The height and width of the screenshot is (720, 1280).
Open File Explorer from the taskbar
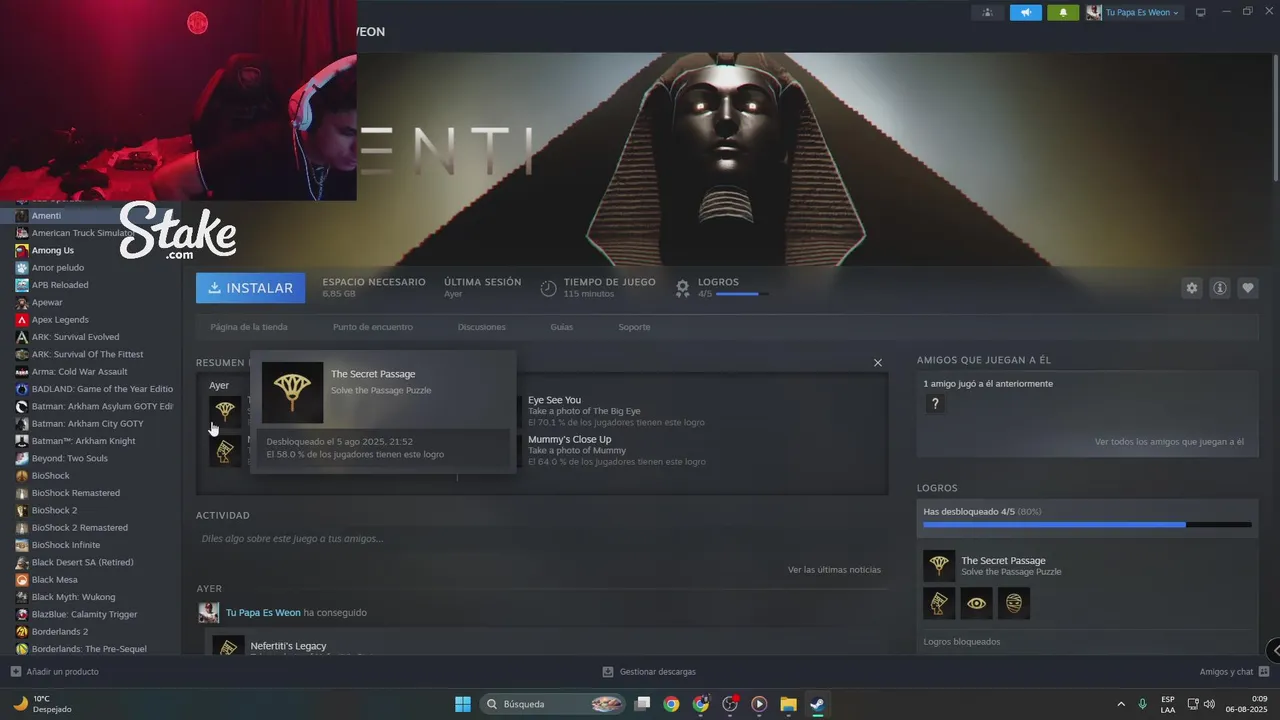[788, 704]
